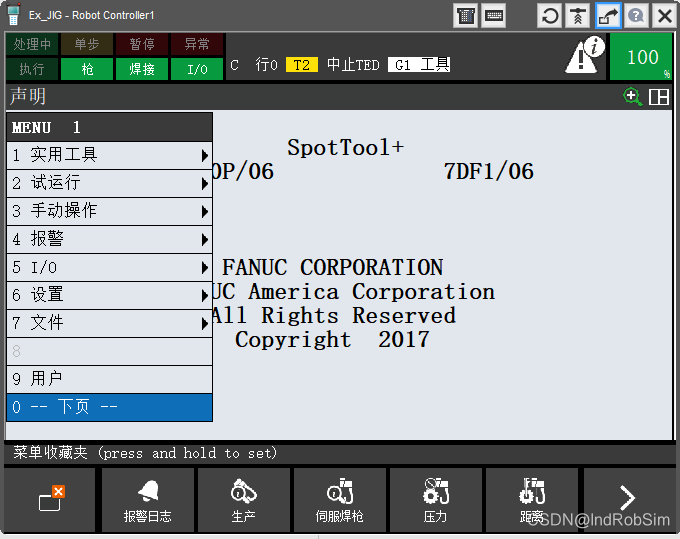Viewport: 680px width, 539px height.
Task: Click the alarm warning triangle icon
Action: [584, 56]
